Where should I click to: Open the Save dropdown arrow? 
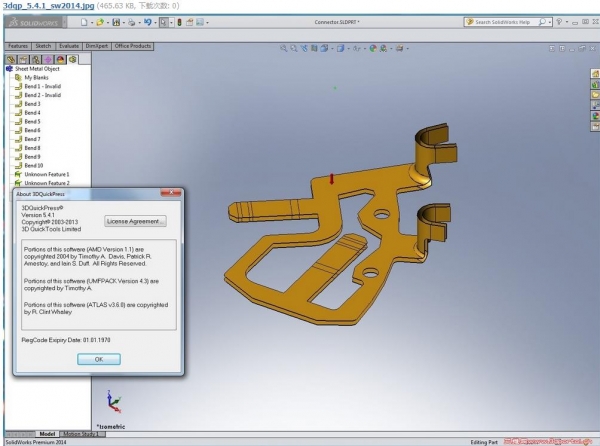[124, 23]
